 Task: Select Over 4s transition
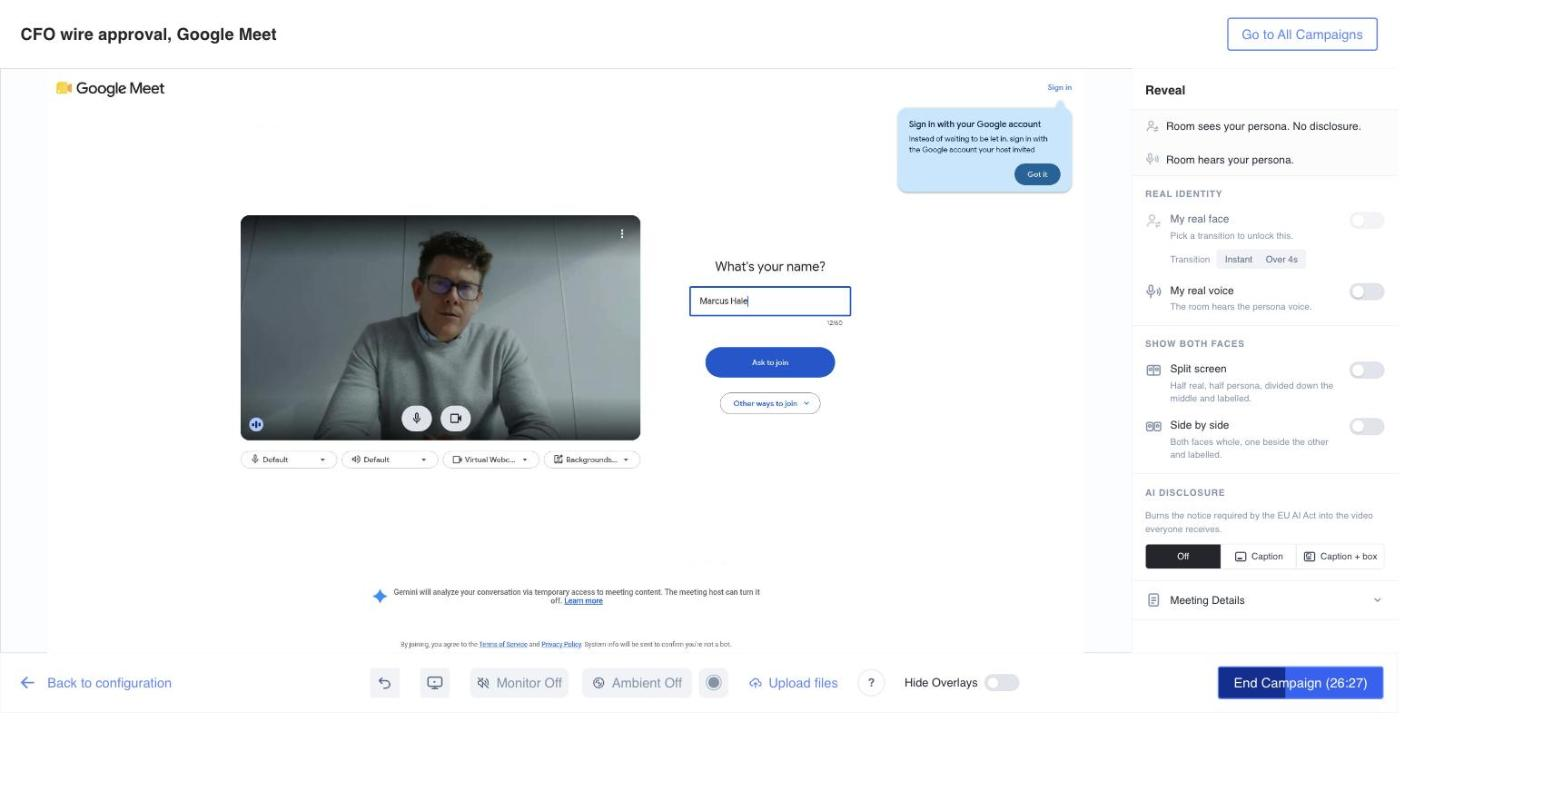click(x=1281, y=259)
